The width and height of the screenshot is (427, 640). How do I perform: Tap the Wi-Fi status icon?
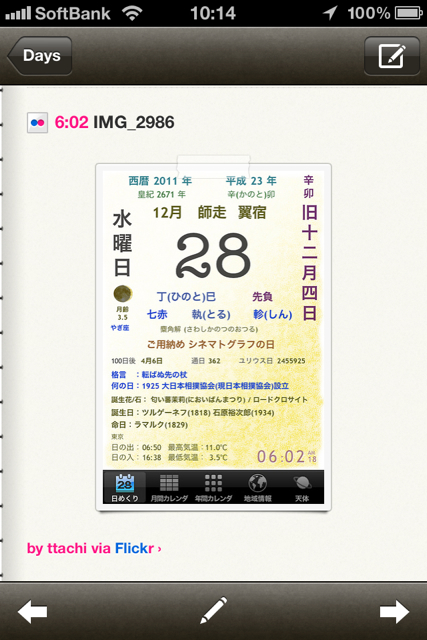(132, 13)
